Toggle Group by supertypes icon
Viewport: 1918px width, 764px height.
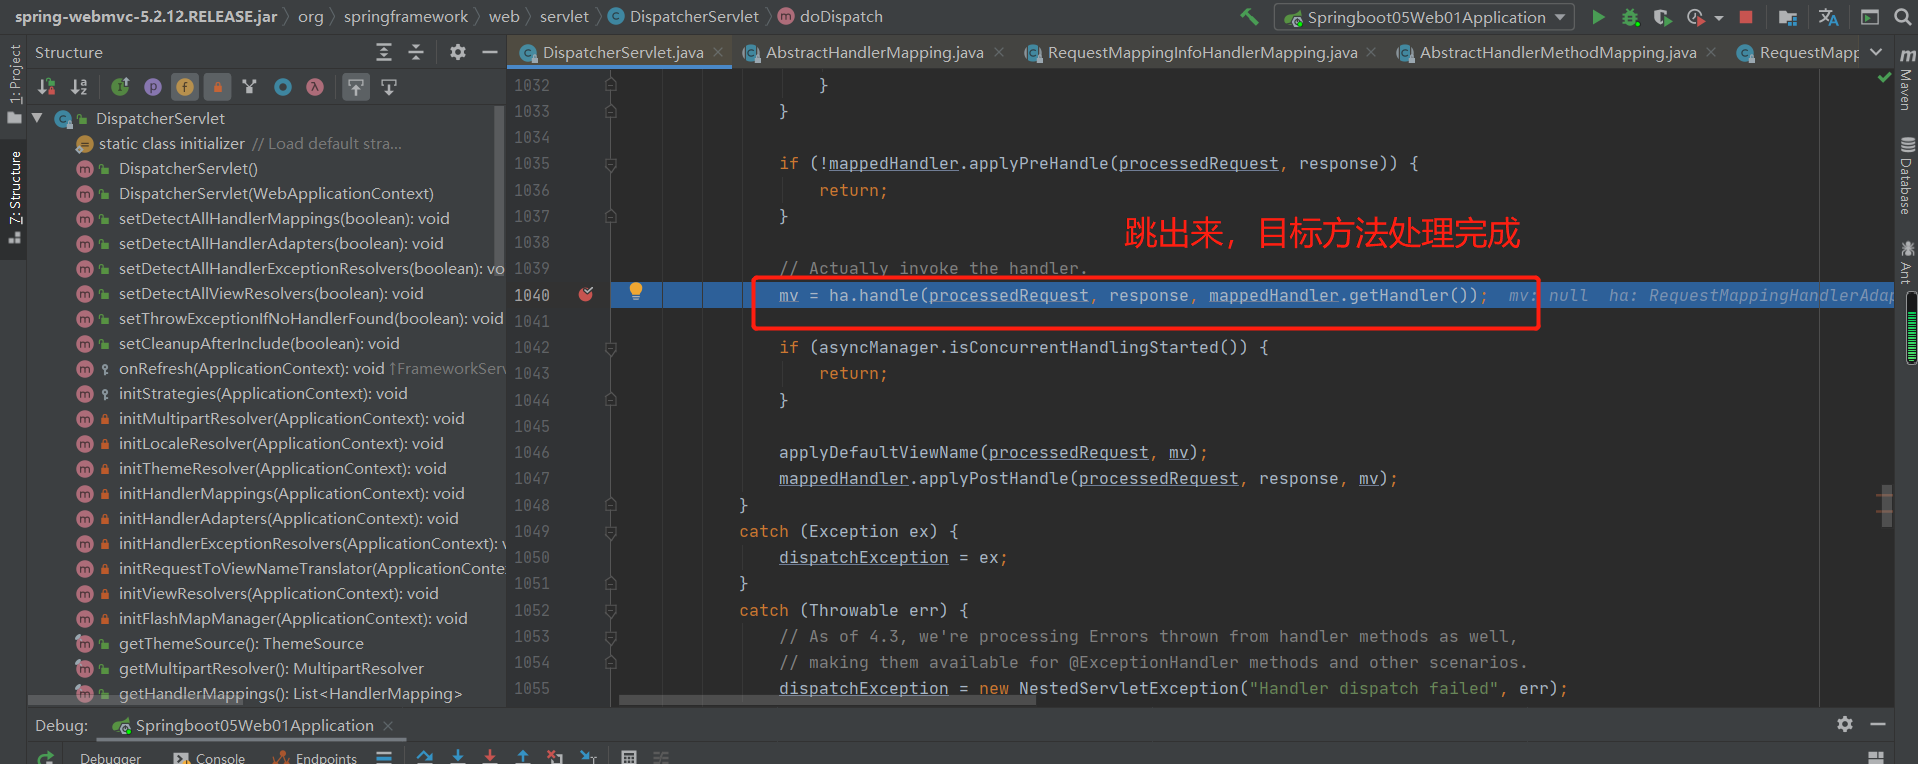click(250, 87)
